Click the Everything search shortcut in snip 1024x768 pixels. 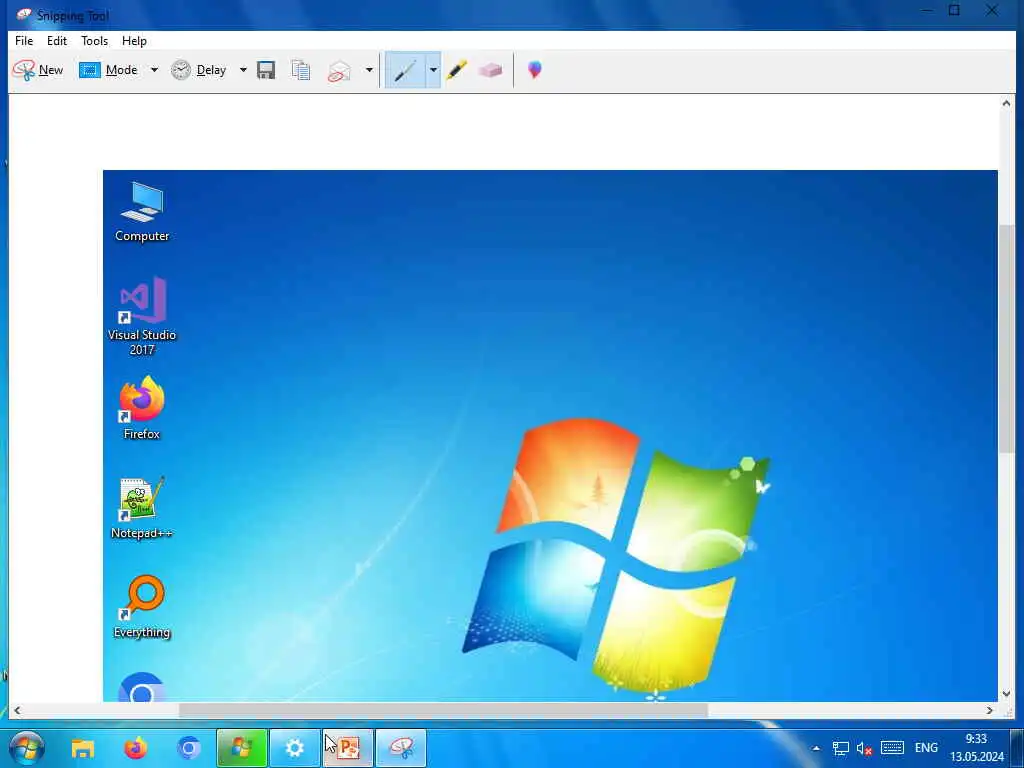(142, 607)
